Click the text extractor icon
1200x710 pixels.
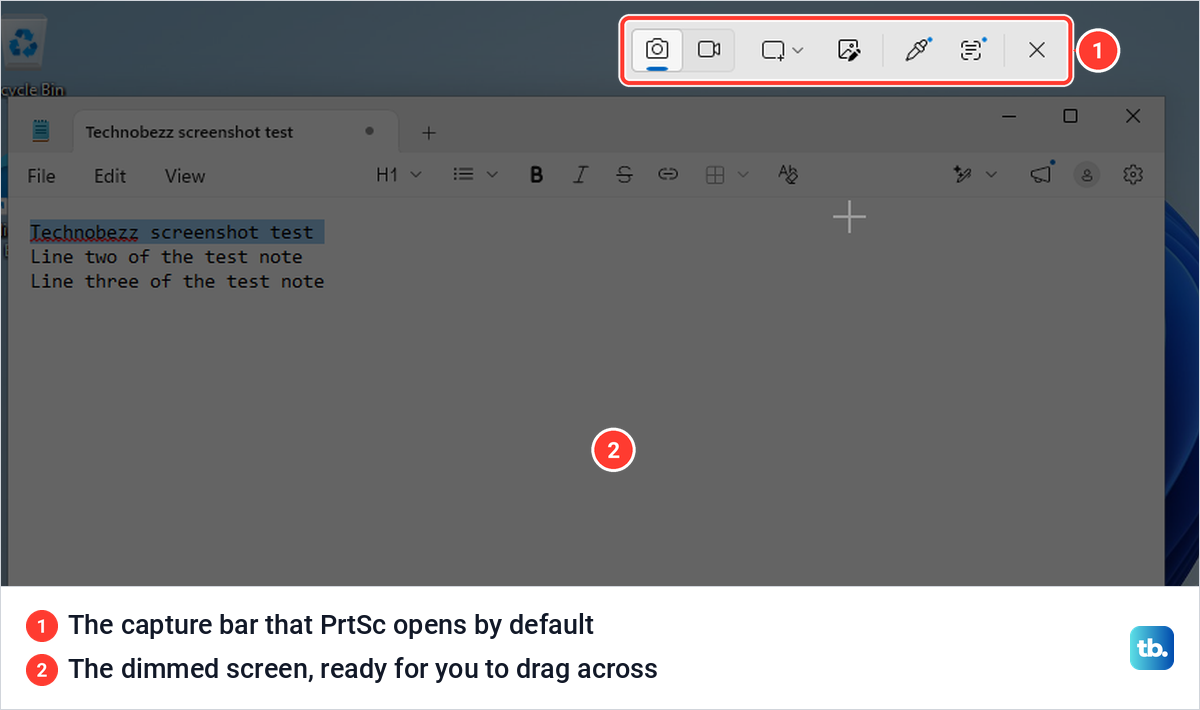coord(971,50)
